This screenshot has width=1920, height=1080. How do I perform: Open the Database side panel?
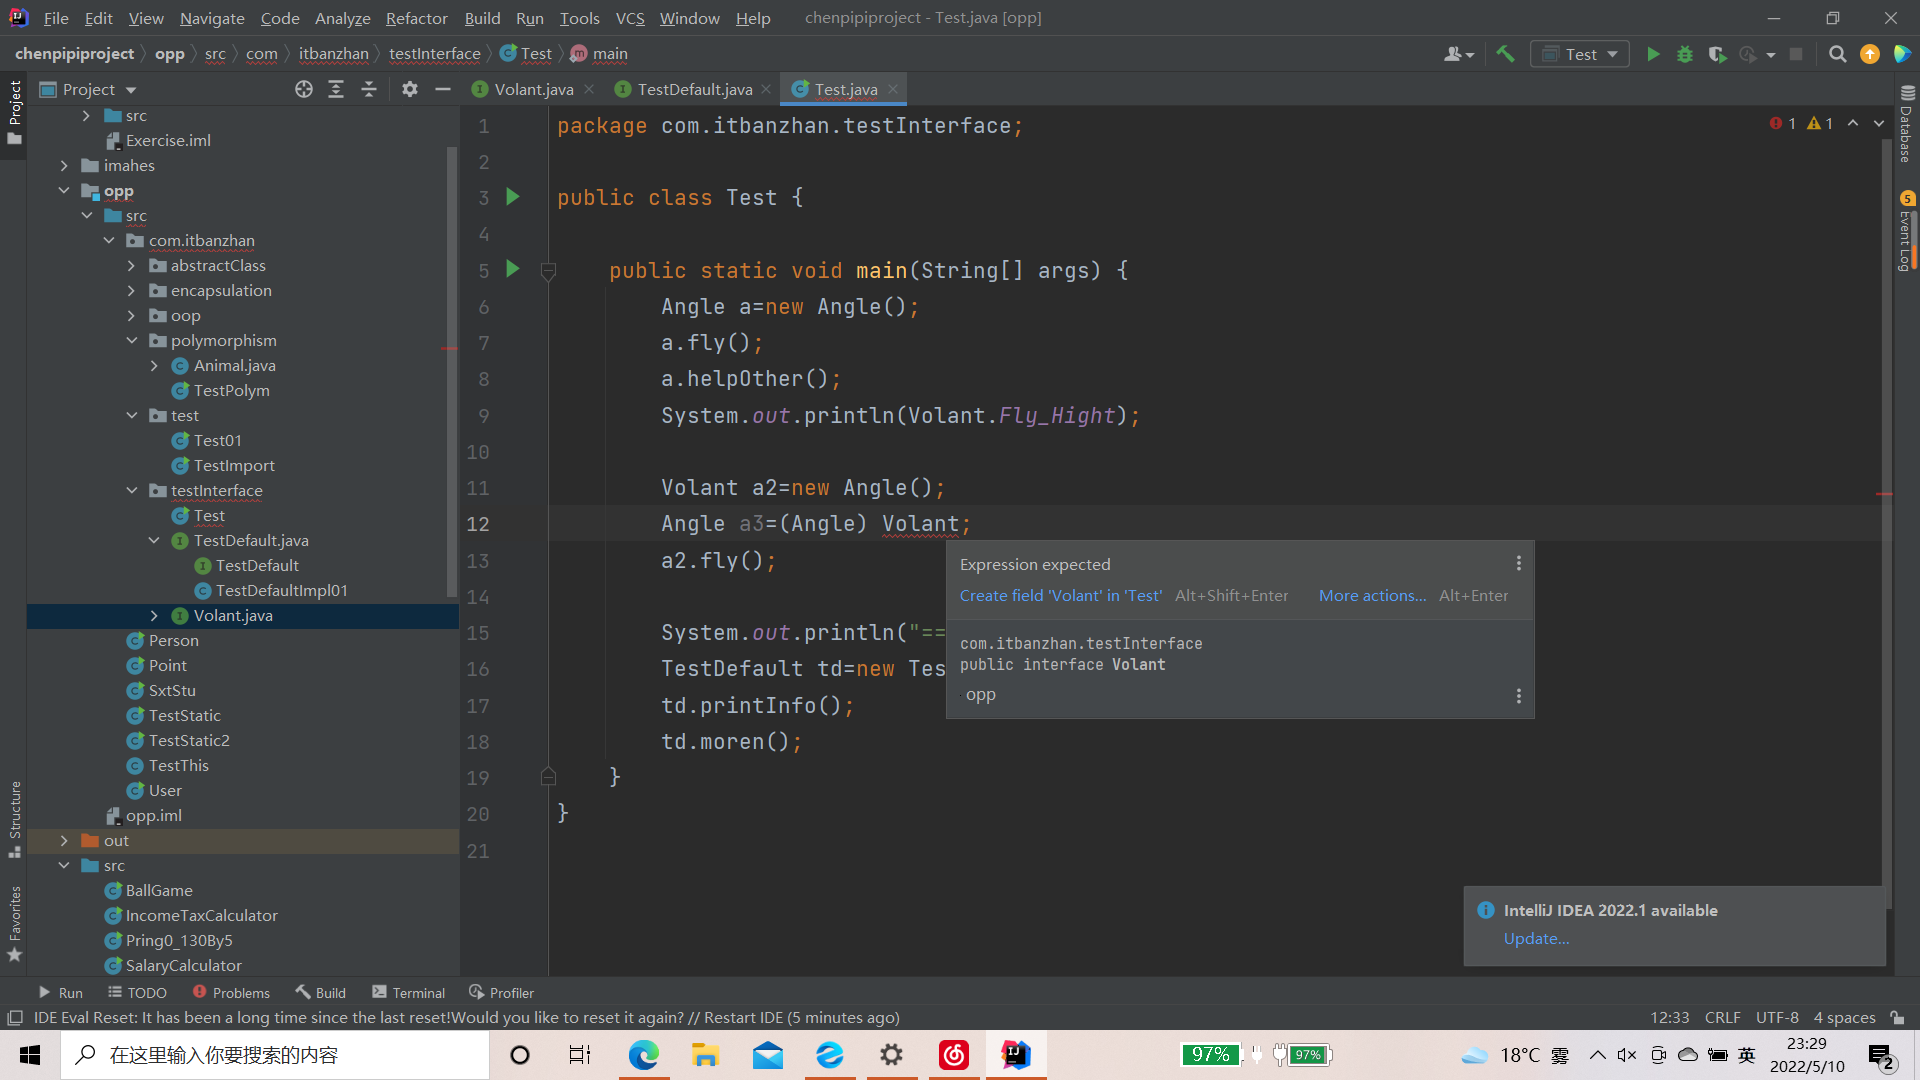[1906, 124]
